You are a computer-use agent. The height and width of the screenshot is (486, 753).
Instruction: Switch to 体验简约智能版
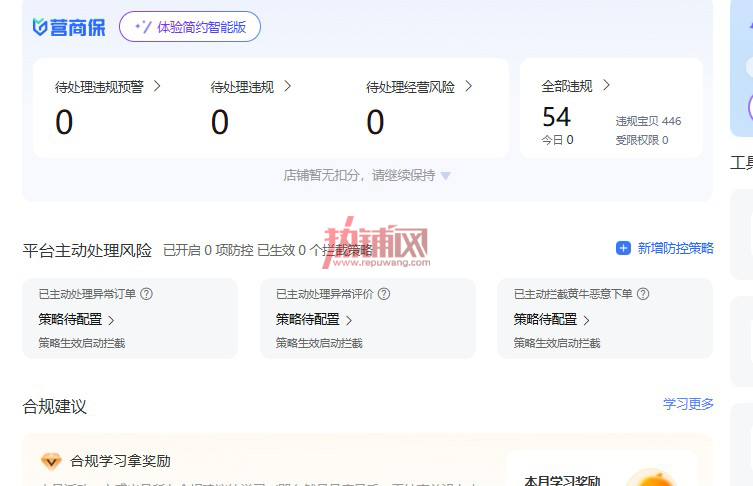[x=190, y=27]
